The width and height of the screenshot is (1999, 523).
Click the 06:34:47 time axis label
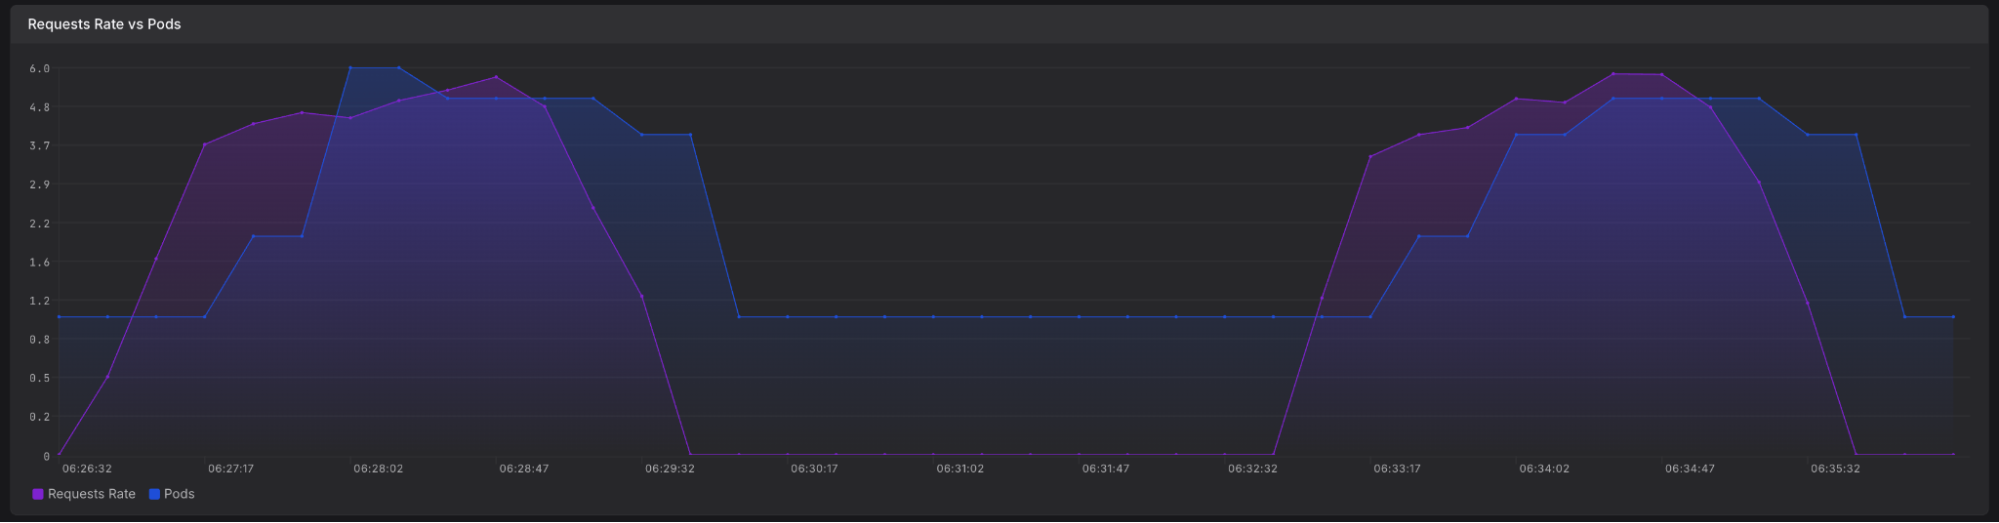[x=1690, y=469]
